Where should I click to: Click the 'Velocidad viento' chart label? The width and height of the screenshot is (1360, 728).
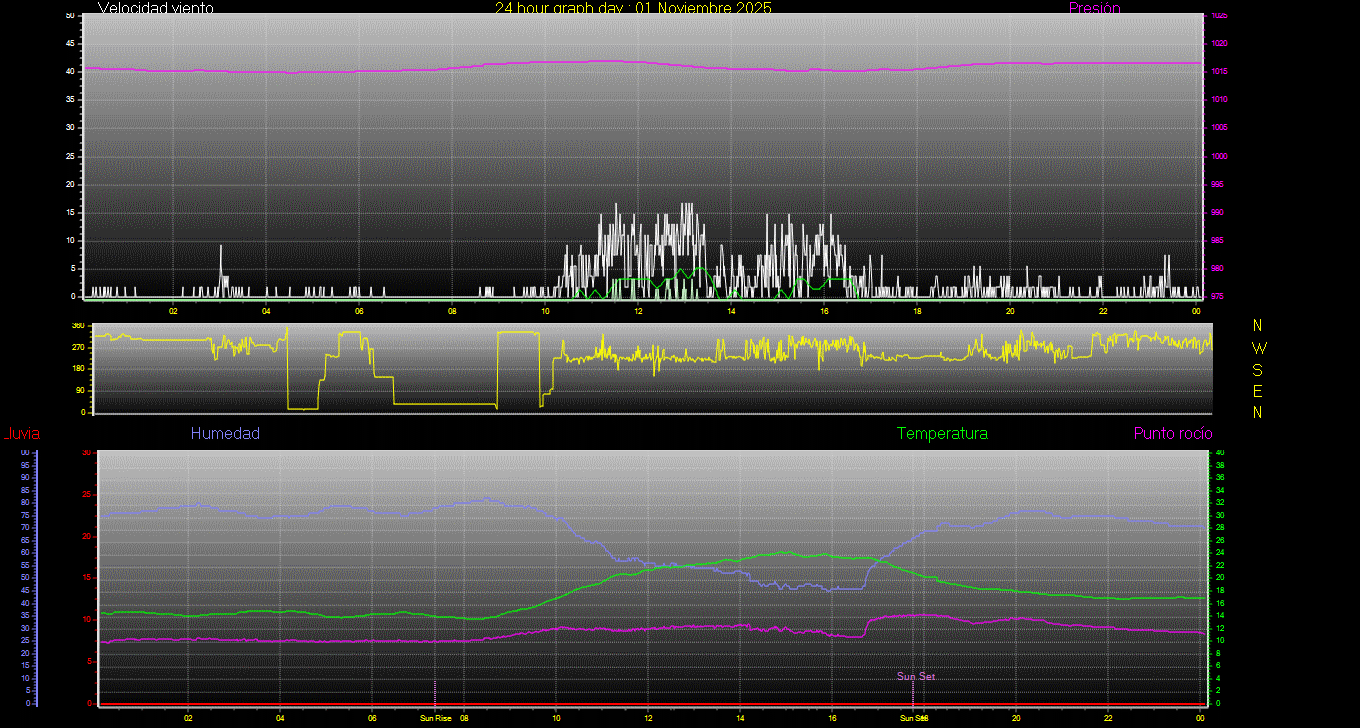click(x=155, y=8)
